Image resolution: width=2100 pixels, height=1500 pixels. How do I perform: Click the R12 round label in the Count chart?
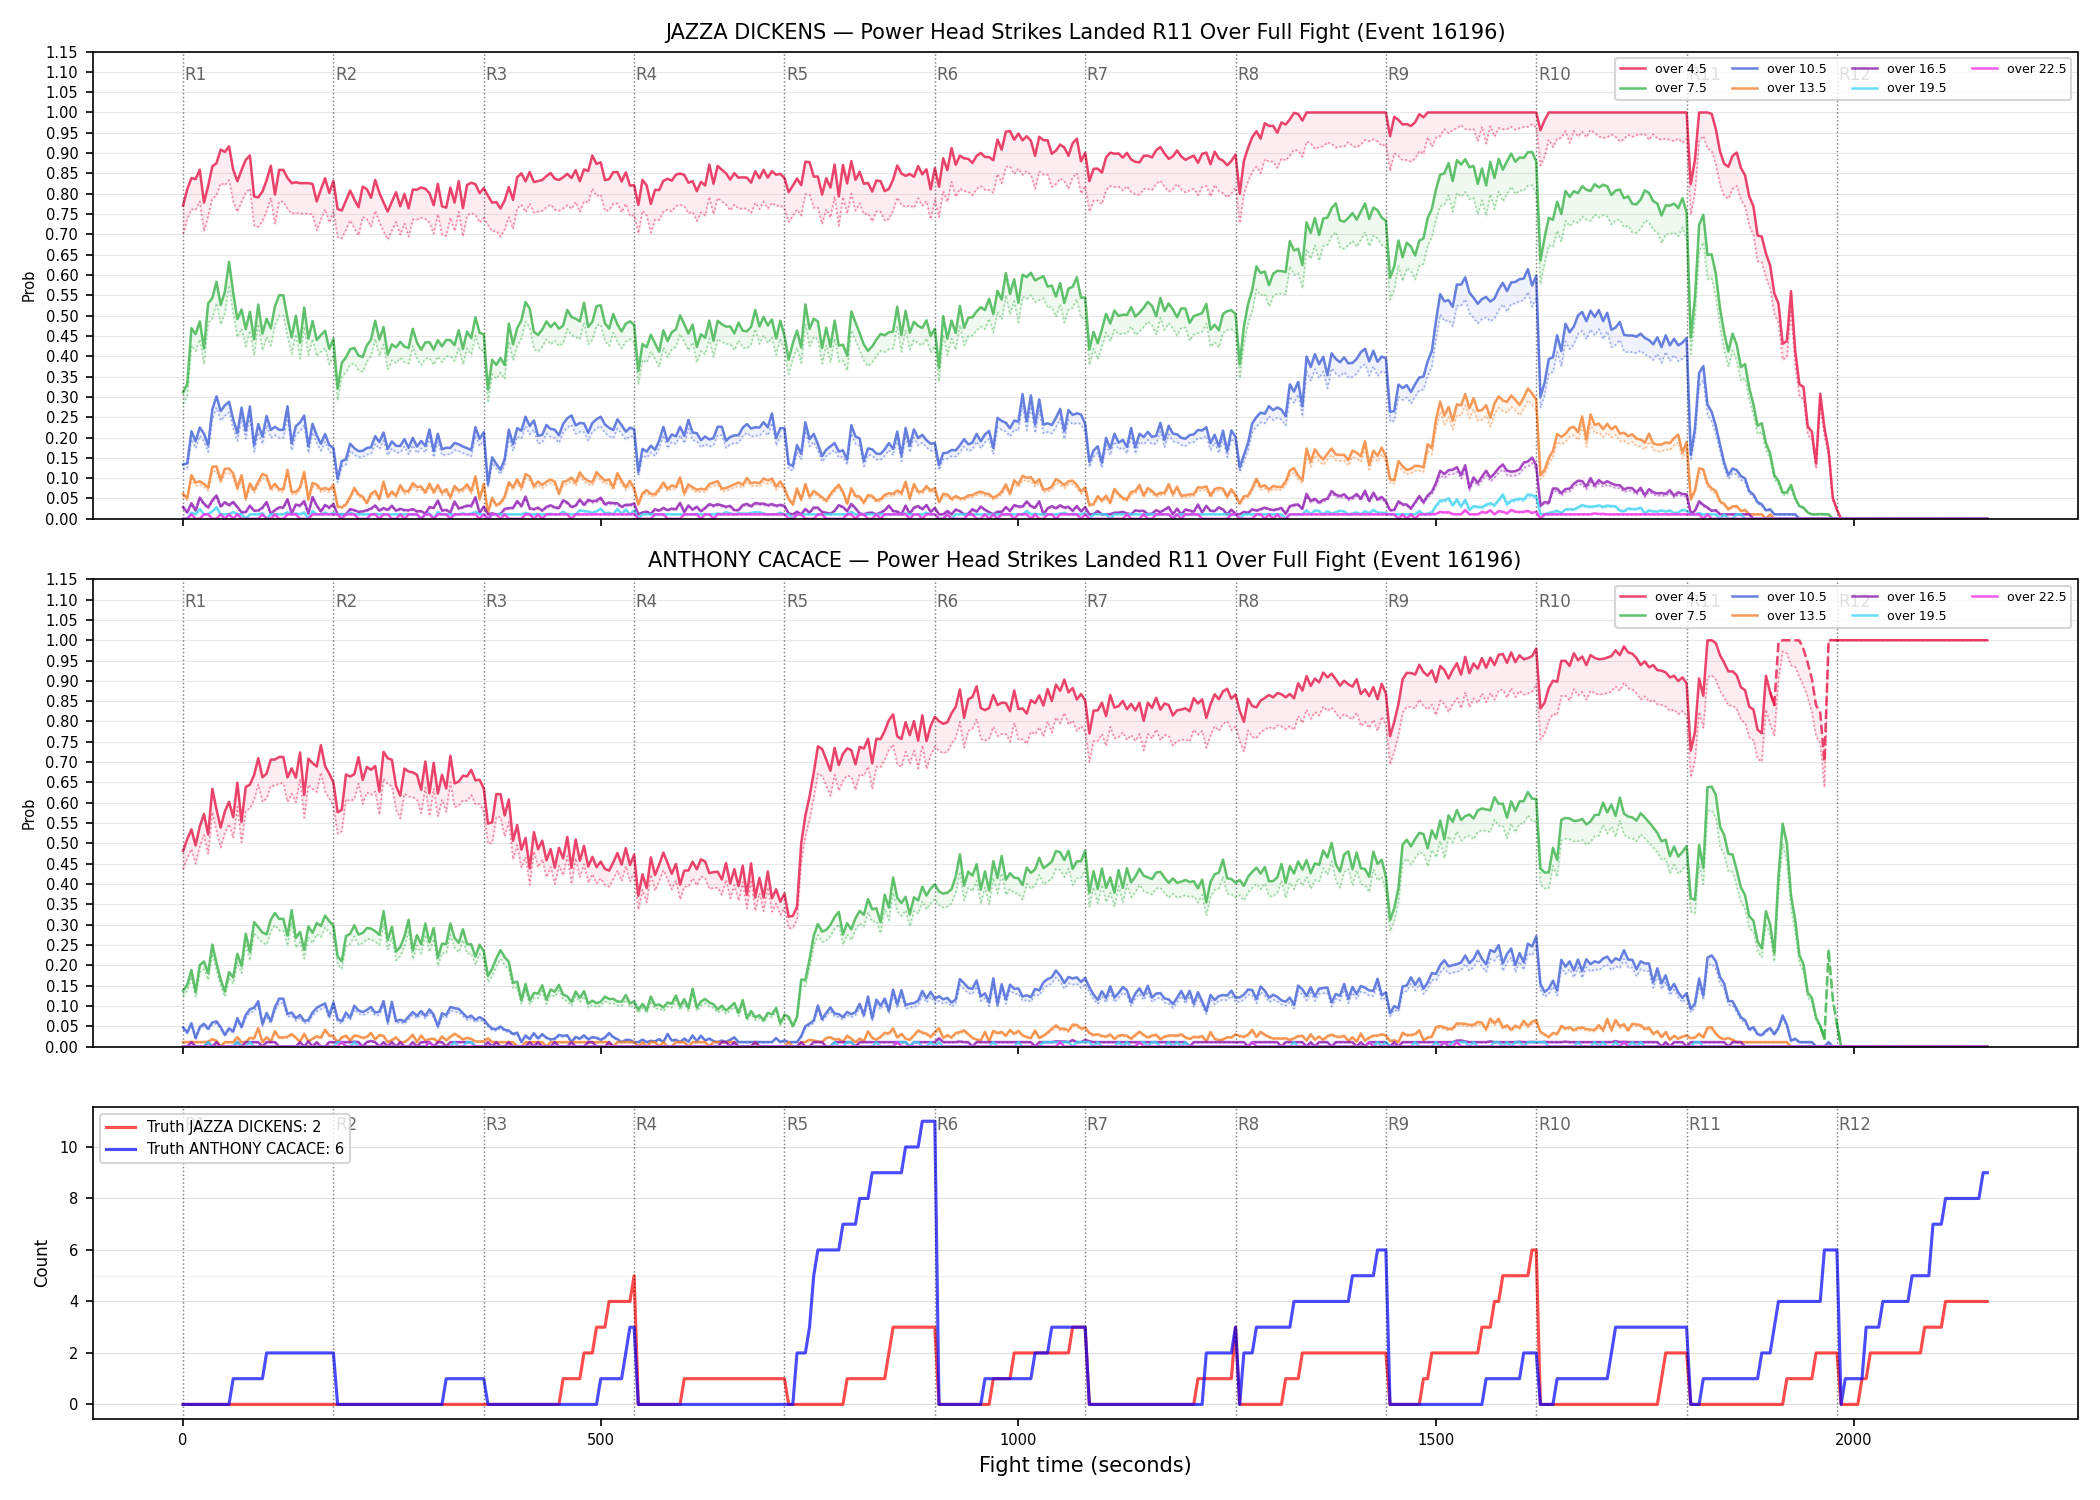point(1854,1124)
